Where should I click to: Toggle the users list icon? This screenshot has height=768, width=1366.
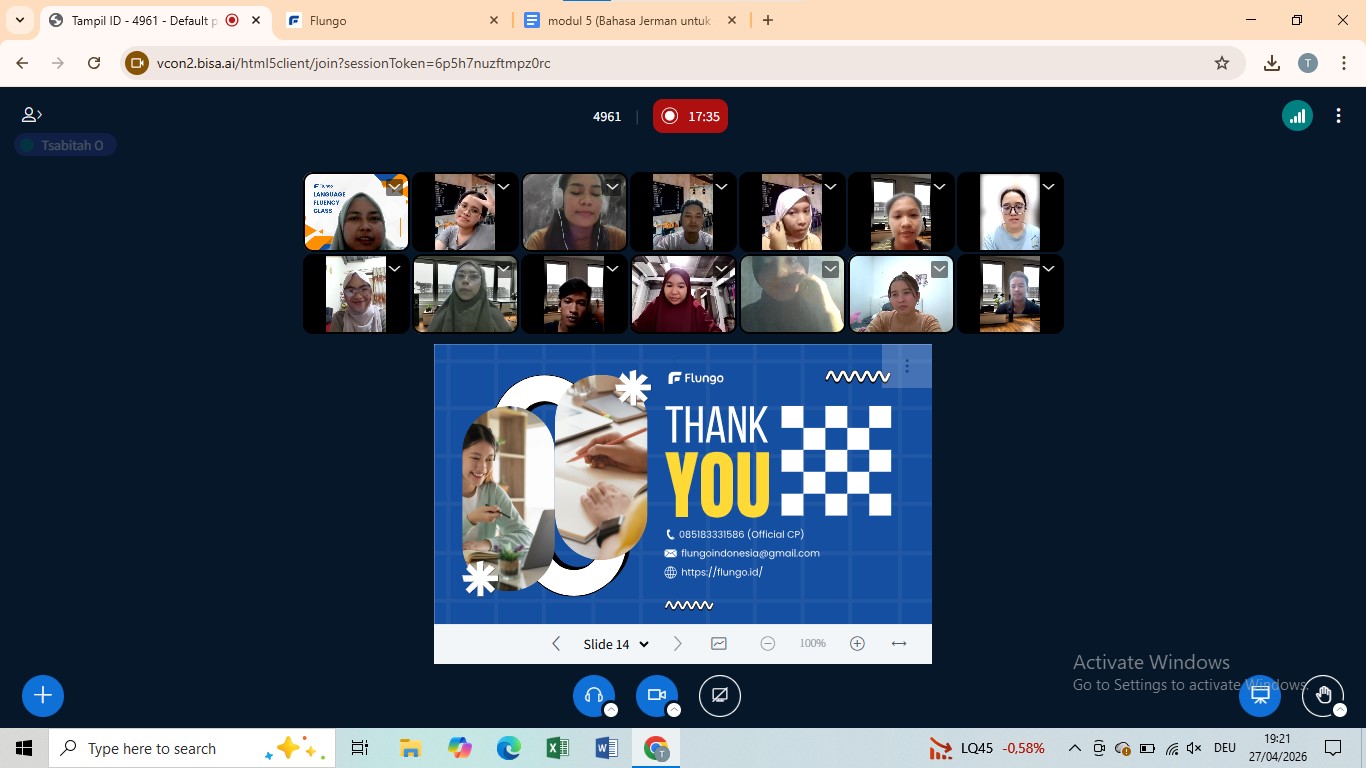(31, 115)
